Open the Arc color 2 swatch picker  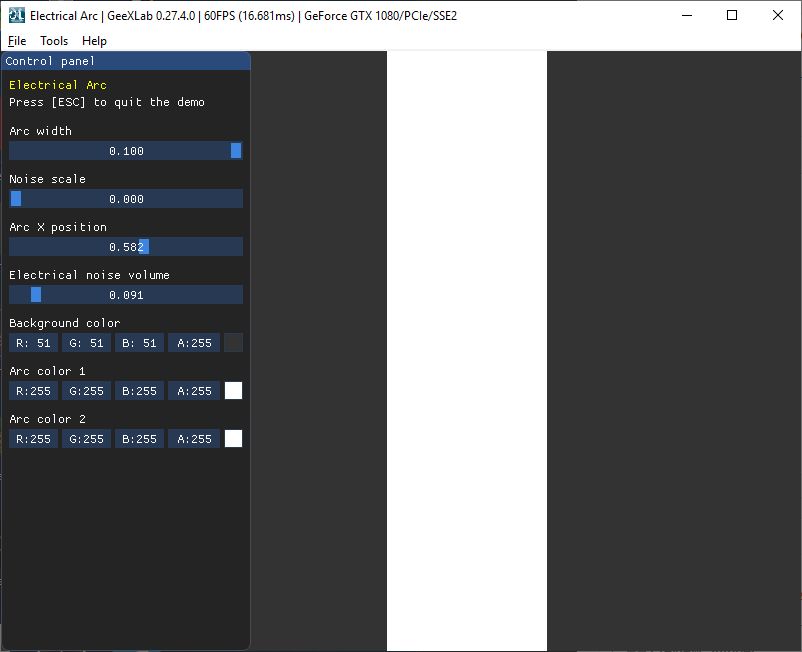pyautogui.click(x=233, y=439)
